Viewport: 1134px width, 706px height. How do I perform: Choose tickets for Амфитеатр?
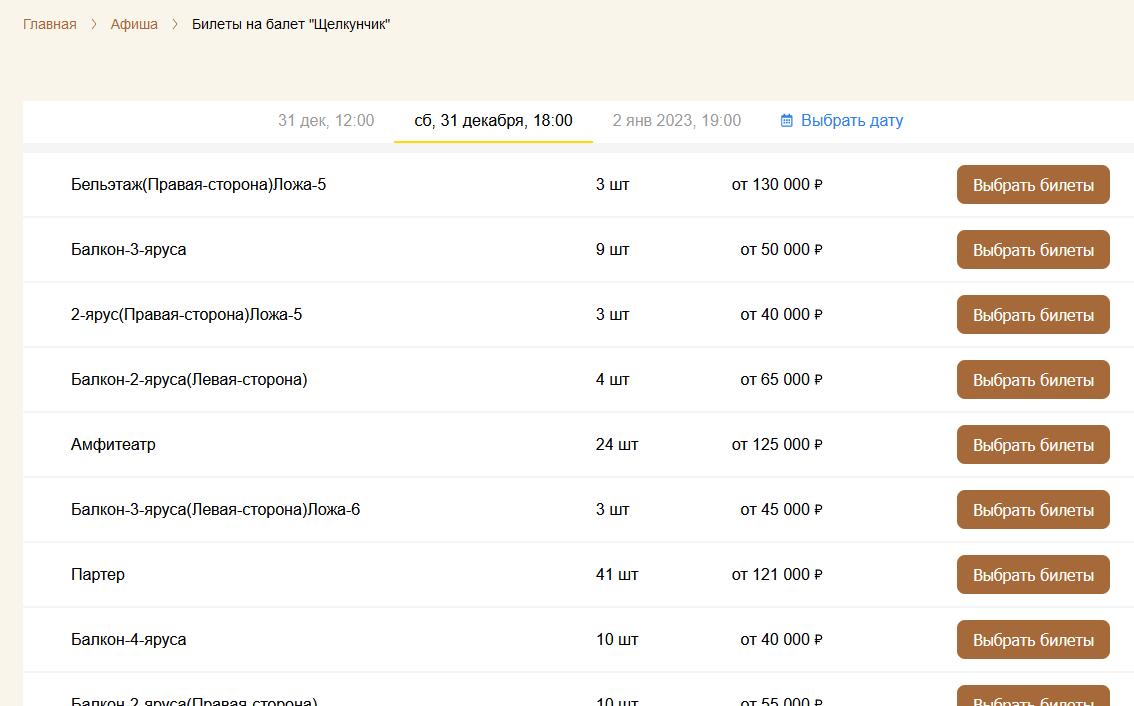(x=1033, y=445)
